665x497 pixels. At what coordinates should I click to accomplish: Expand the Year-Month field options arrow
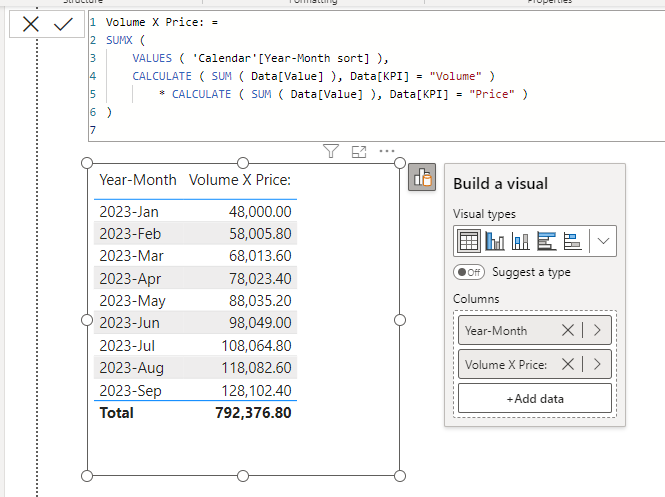[597, 330]
